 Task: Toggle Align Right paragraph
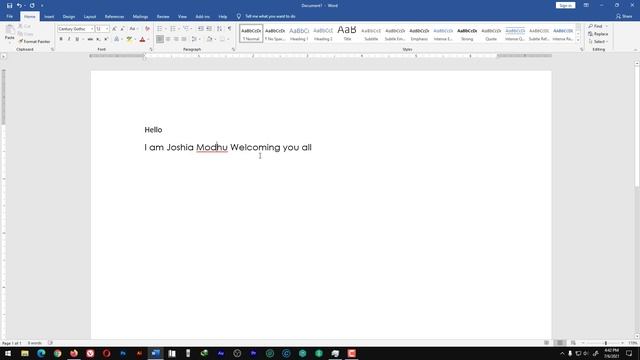[x=176, y=39]
